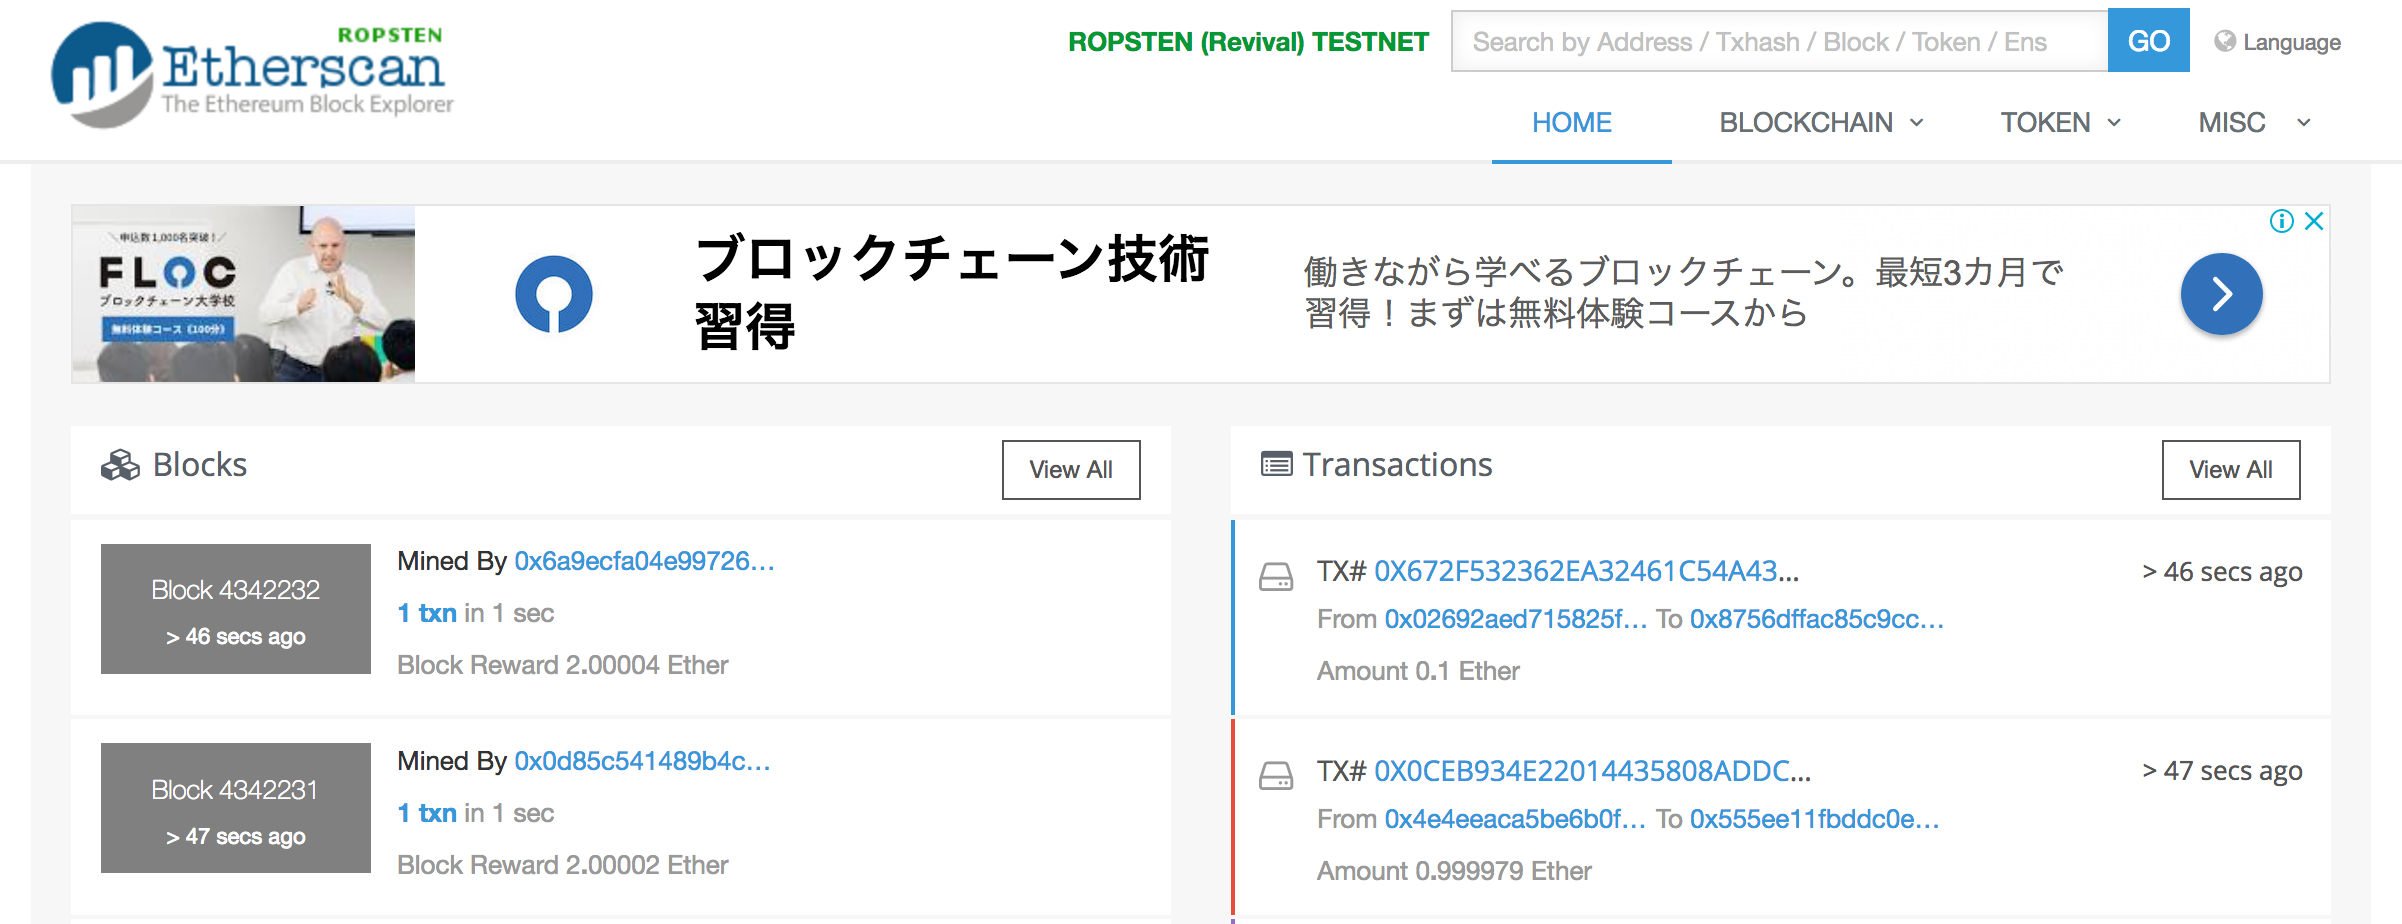Click 'Amount 0.1 Ether' text

(1418, 671)
